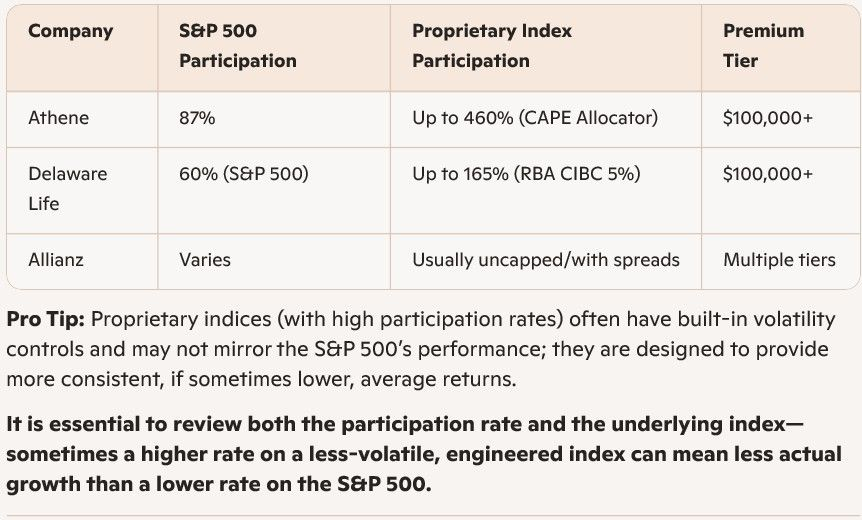The width and height of the screenshot is (862, 520).
Task: Click the Proprietary Index Participation header
Action: 492,46
